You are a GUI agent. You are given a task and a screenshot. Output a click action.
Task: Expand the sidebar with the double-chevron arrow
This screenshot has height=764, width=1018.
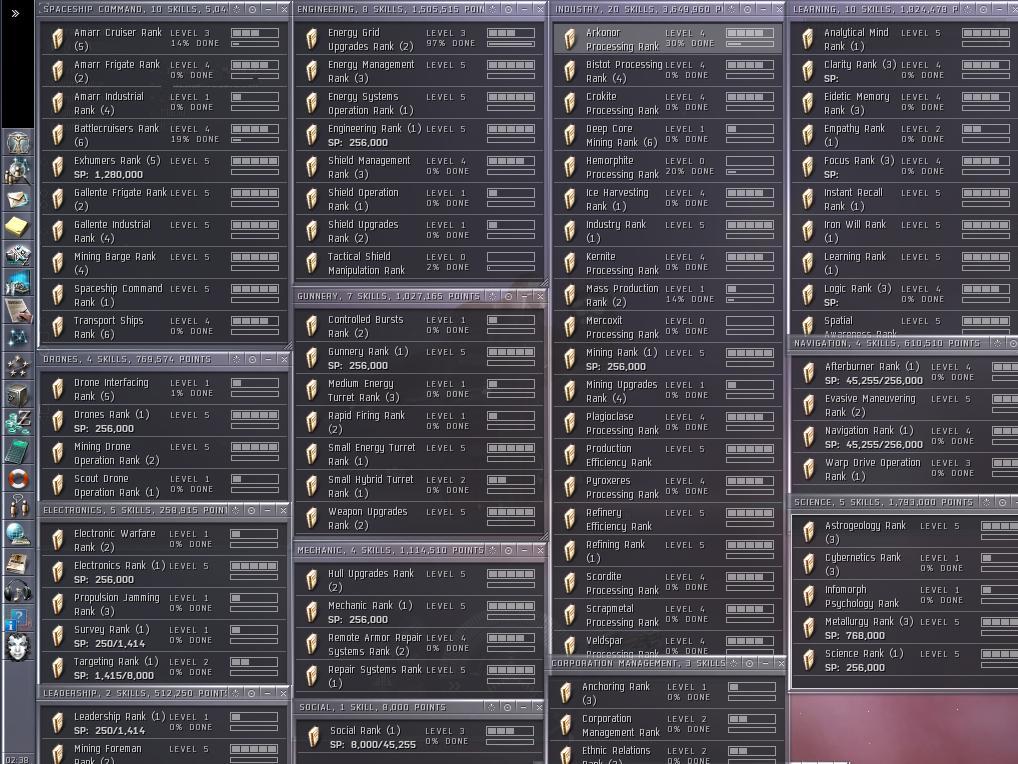pos(15,13)
